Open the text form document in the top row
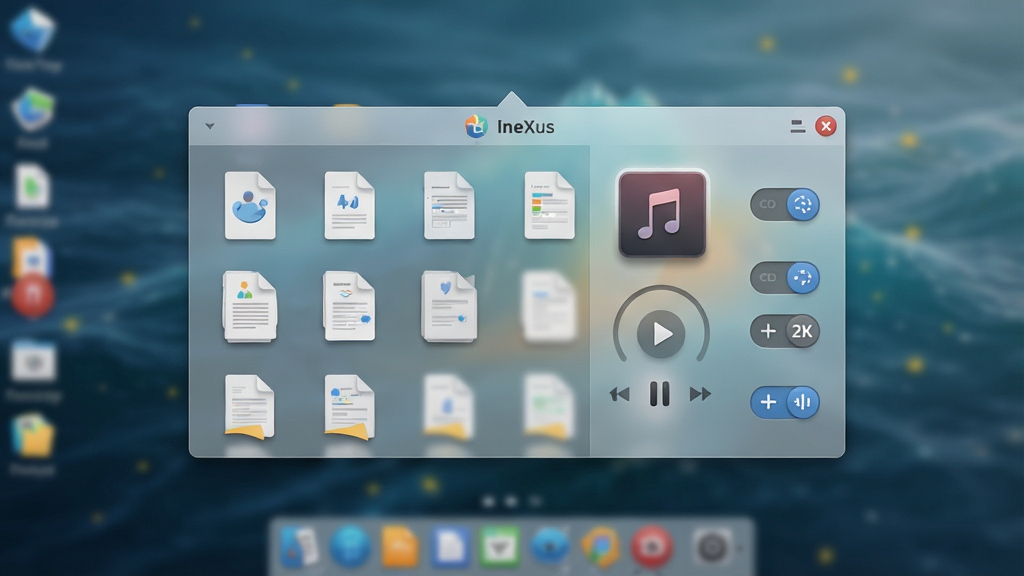Viewport: 1024px width, 576px height. [x=449, y=206]
